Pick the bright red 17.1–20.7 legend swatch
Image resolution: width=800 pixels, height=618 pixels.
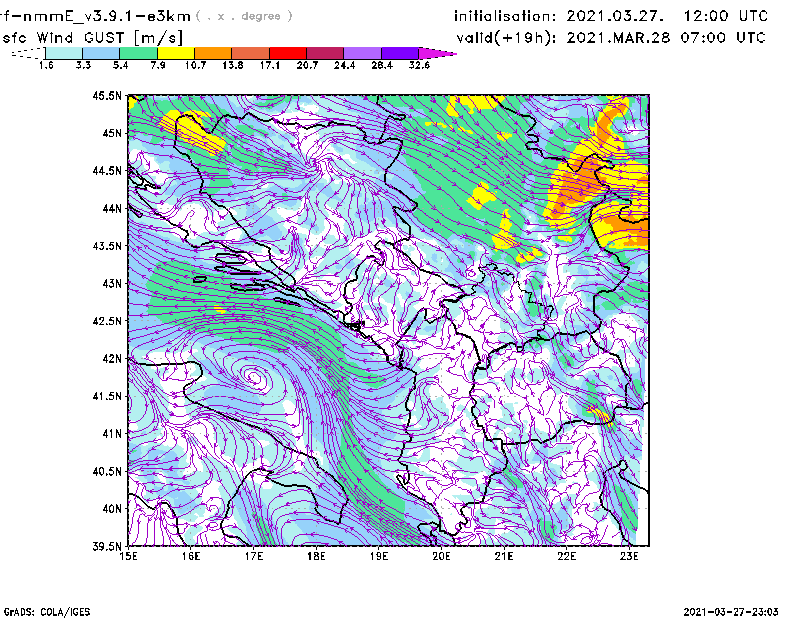point(288,53)
